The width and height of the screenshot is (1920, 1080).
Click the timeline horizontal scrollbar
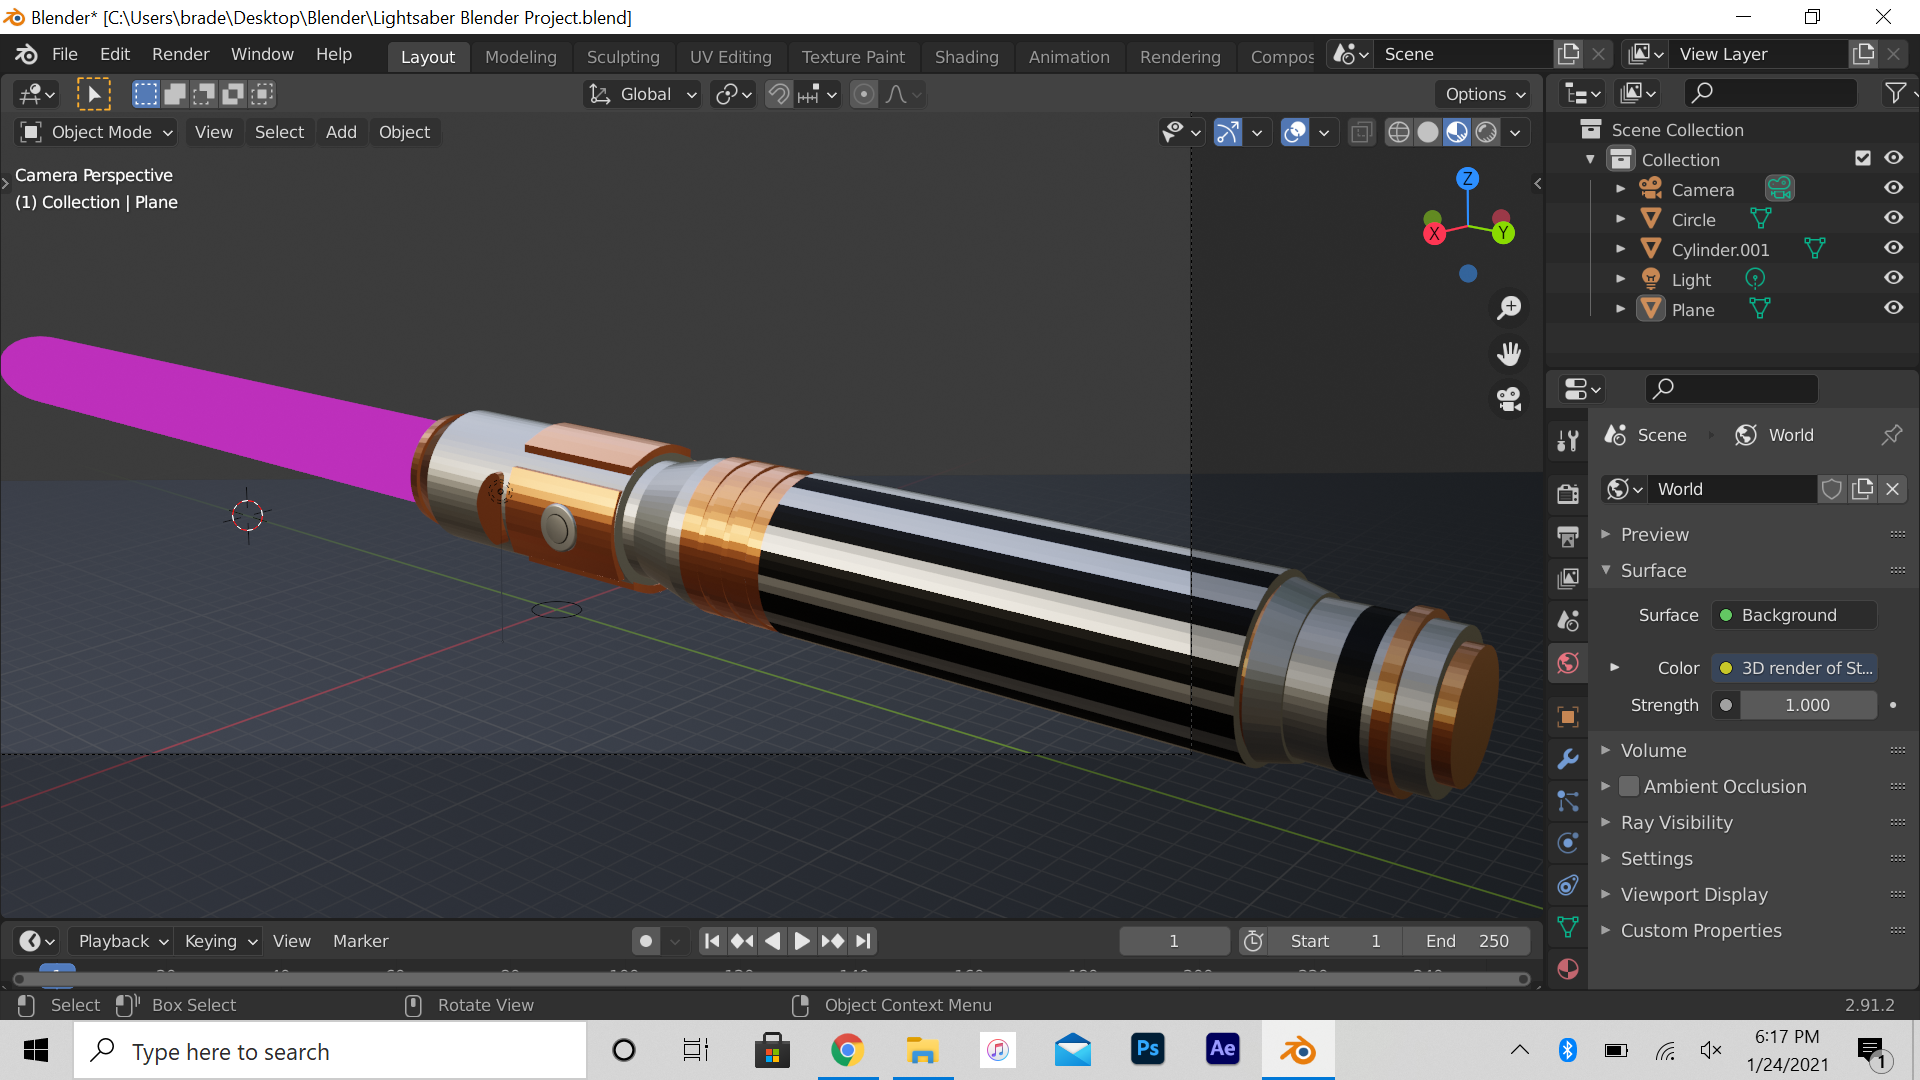(770, 978)
